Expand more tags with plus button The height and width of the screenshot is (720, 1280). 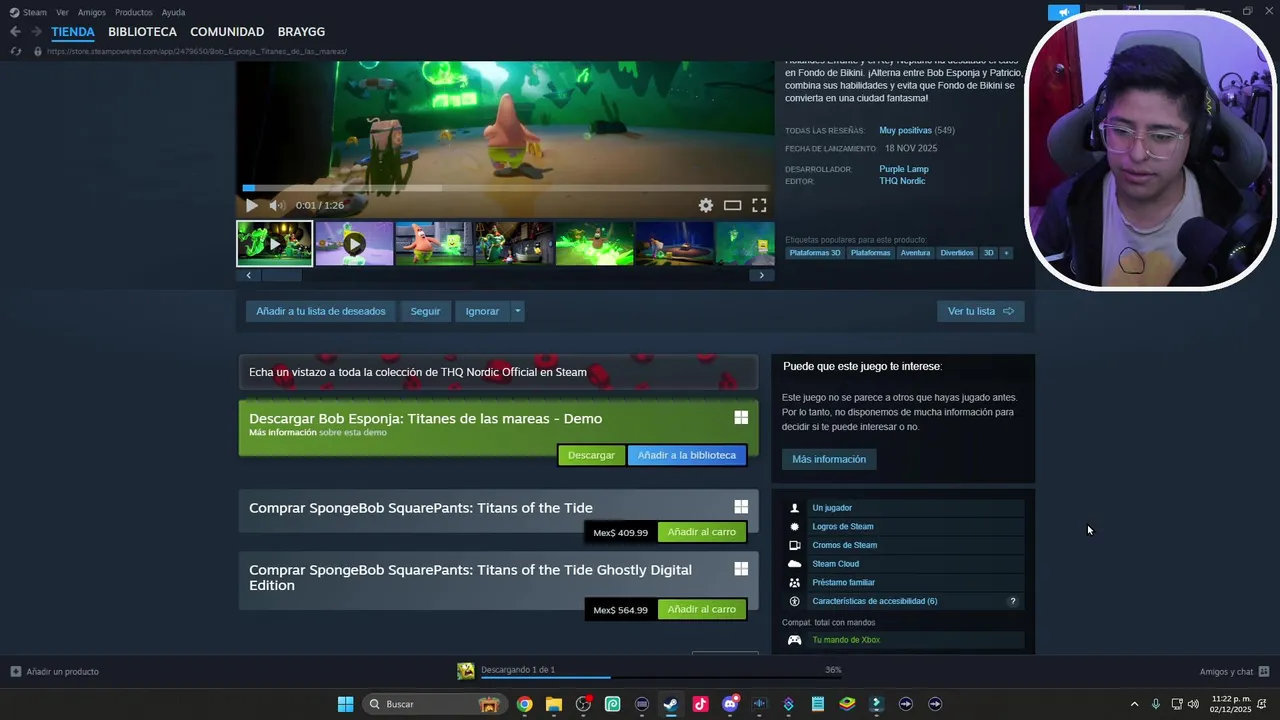click(x=1006, y=253)
